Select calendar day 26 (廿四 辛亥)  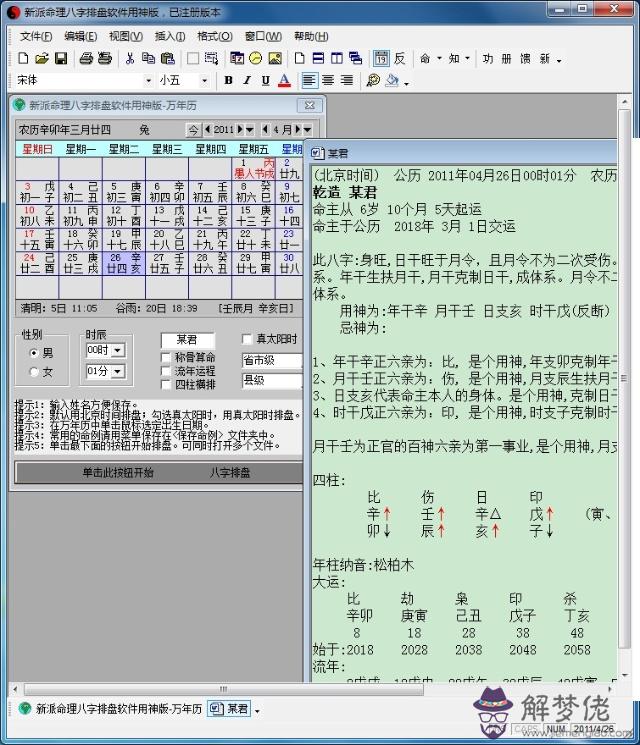124,263
